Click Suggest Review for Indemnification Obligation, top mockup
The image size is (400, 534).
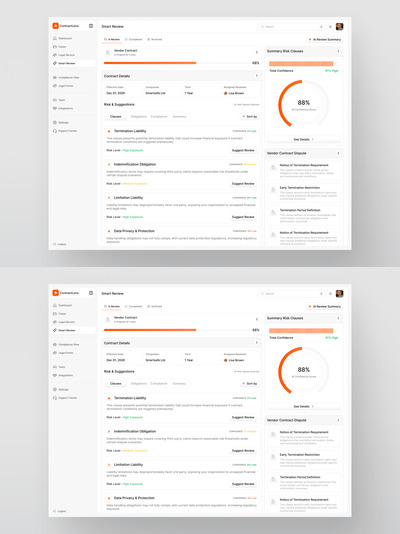(x=243, y=184)
